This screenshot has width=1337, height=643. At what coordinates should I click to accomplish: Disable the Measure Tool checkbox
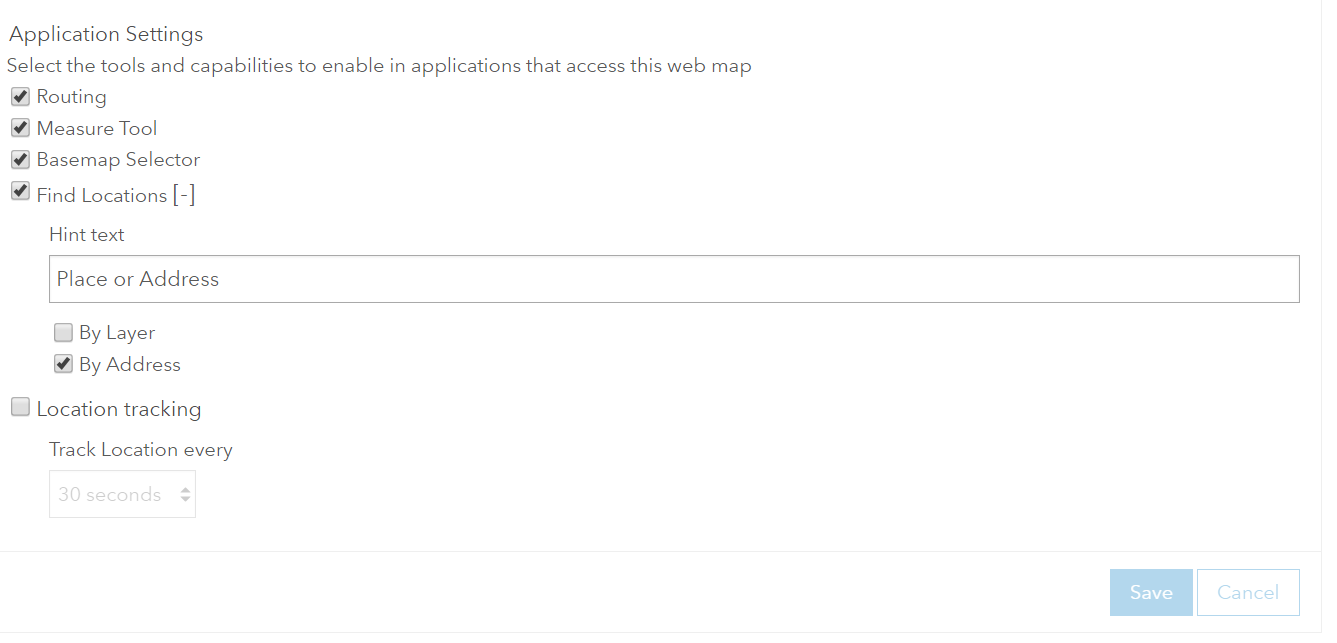pos(20,128)
